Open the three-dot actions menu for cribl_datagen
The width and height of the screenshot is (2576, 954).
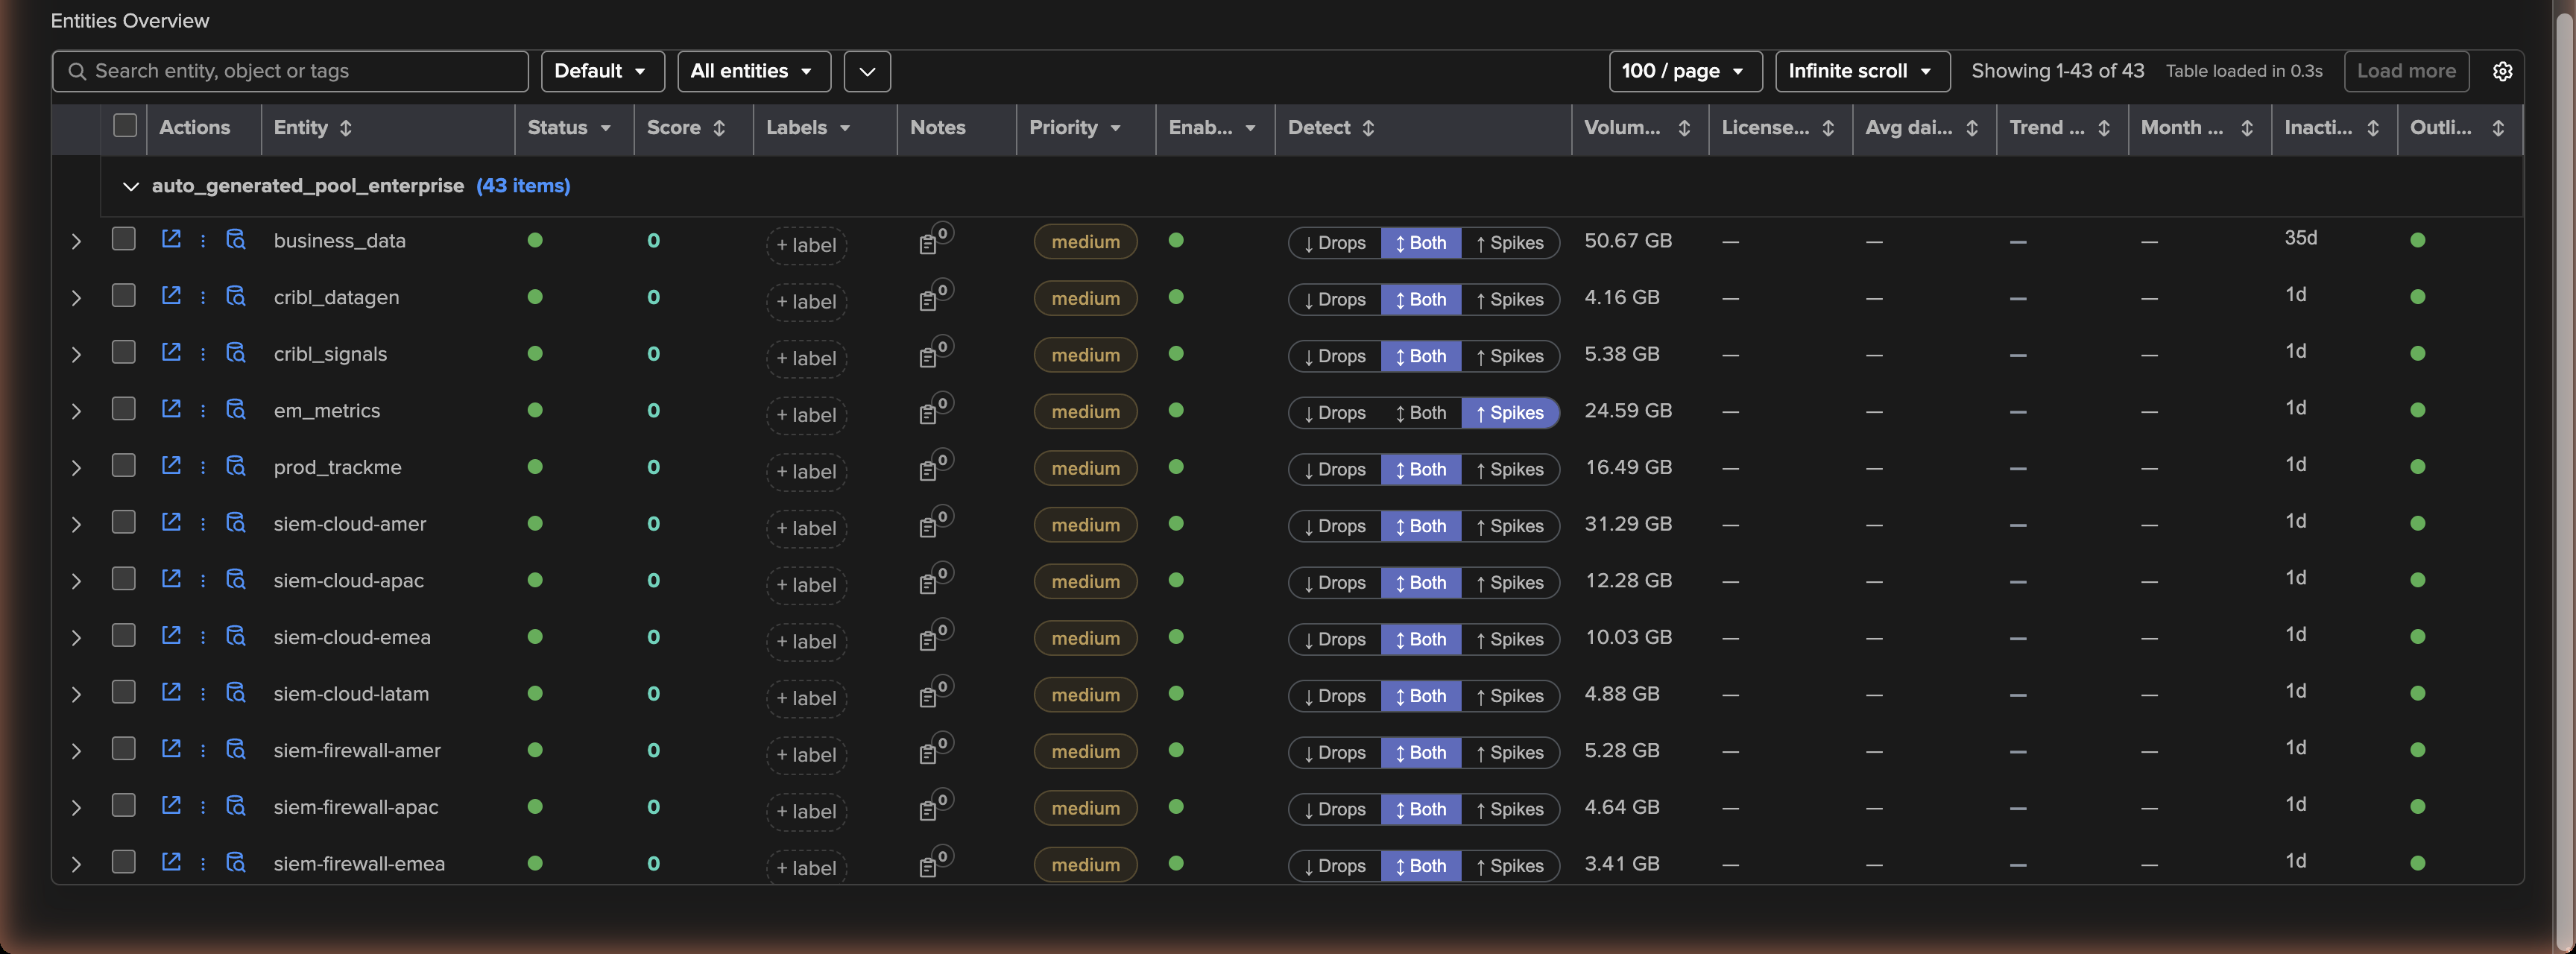[203, 297]
